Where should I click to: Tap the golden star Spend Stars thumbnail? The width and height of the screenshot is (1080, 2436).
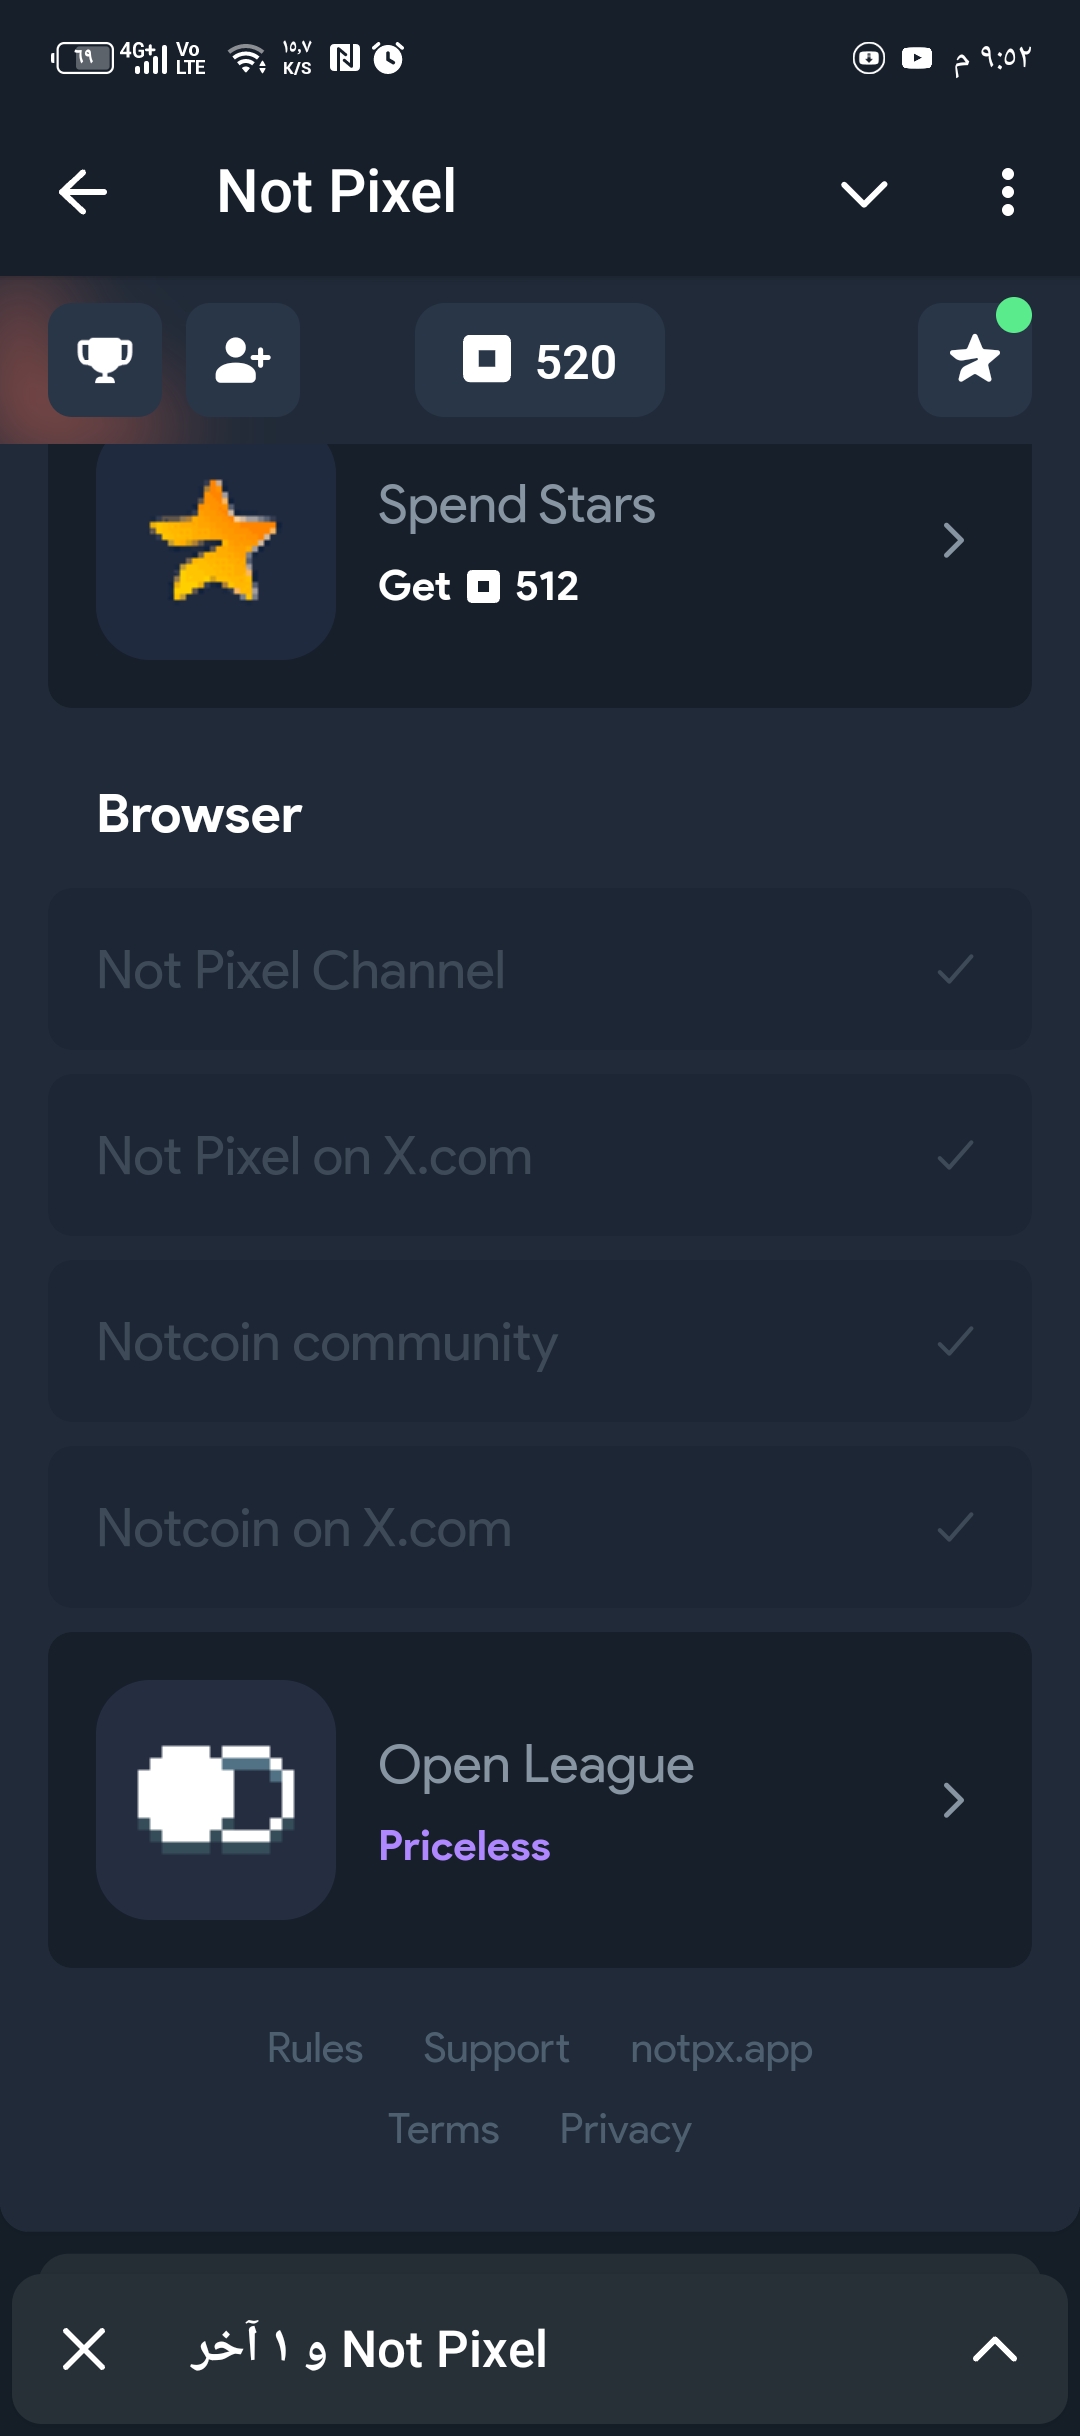[x=216, y=541]
